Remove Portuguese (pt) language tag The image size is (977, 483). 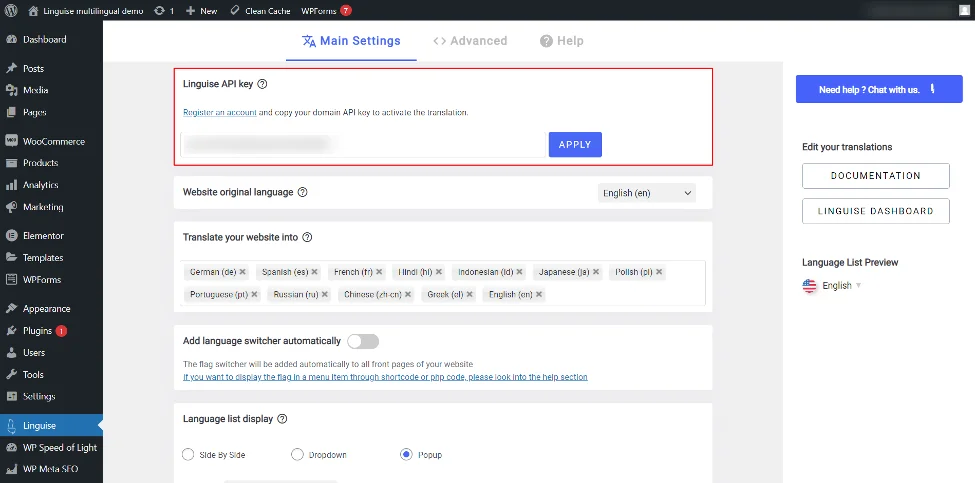[x=254, y=294]
